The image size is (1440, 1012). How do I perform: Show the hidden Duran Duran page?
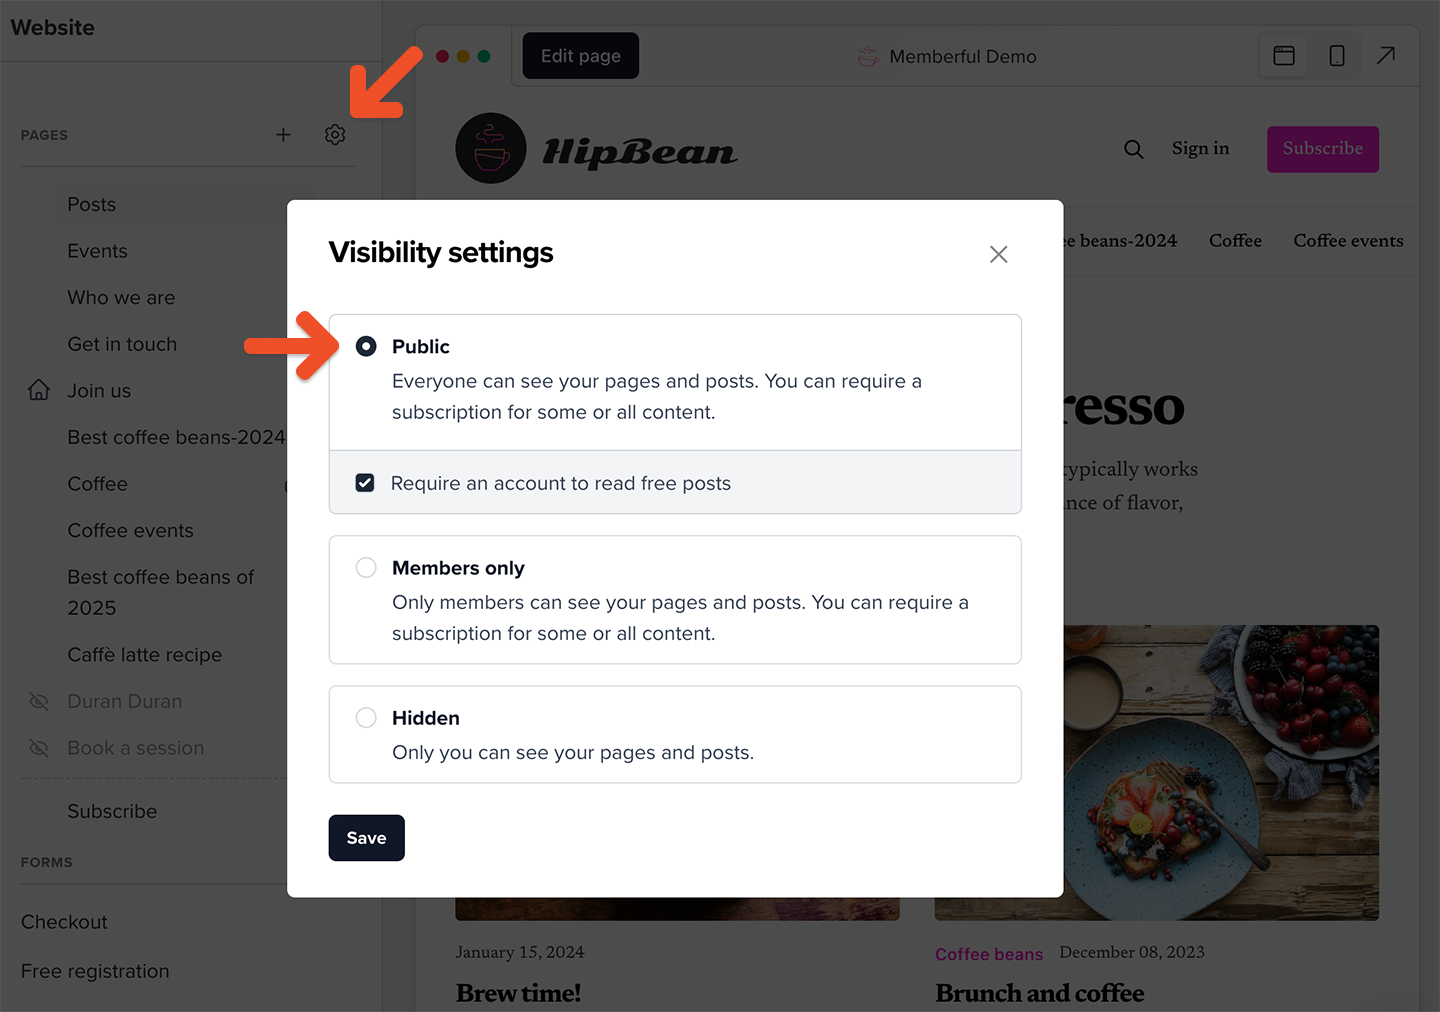coord(38,701)
